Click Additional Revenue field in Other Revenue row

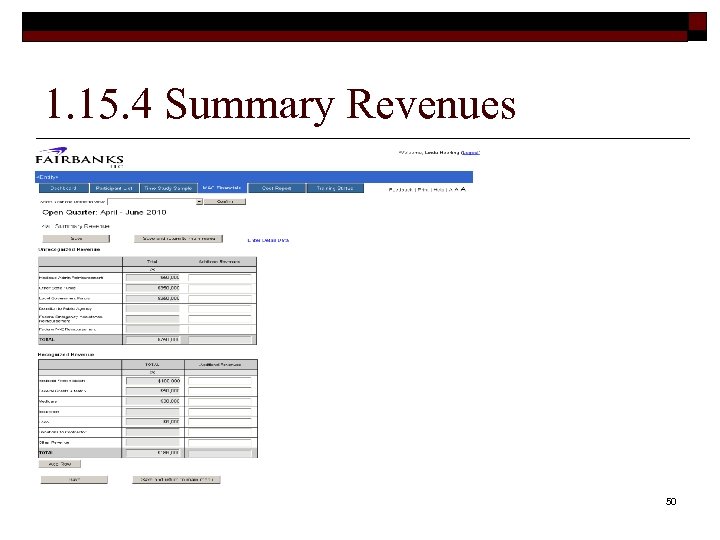pyautogui.click(x=220, y=443)
